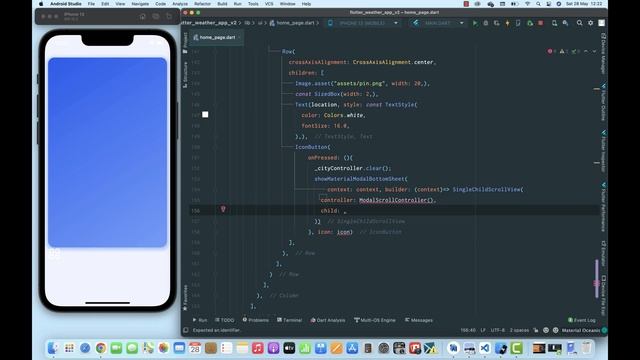Click the blue gradient weather card in simulator
This screenshot has width=640, height=360.
click(107, 152)
